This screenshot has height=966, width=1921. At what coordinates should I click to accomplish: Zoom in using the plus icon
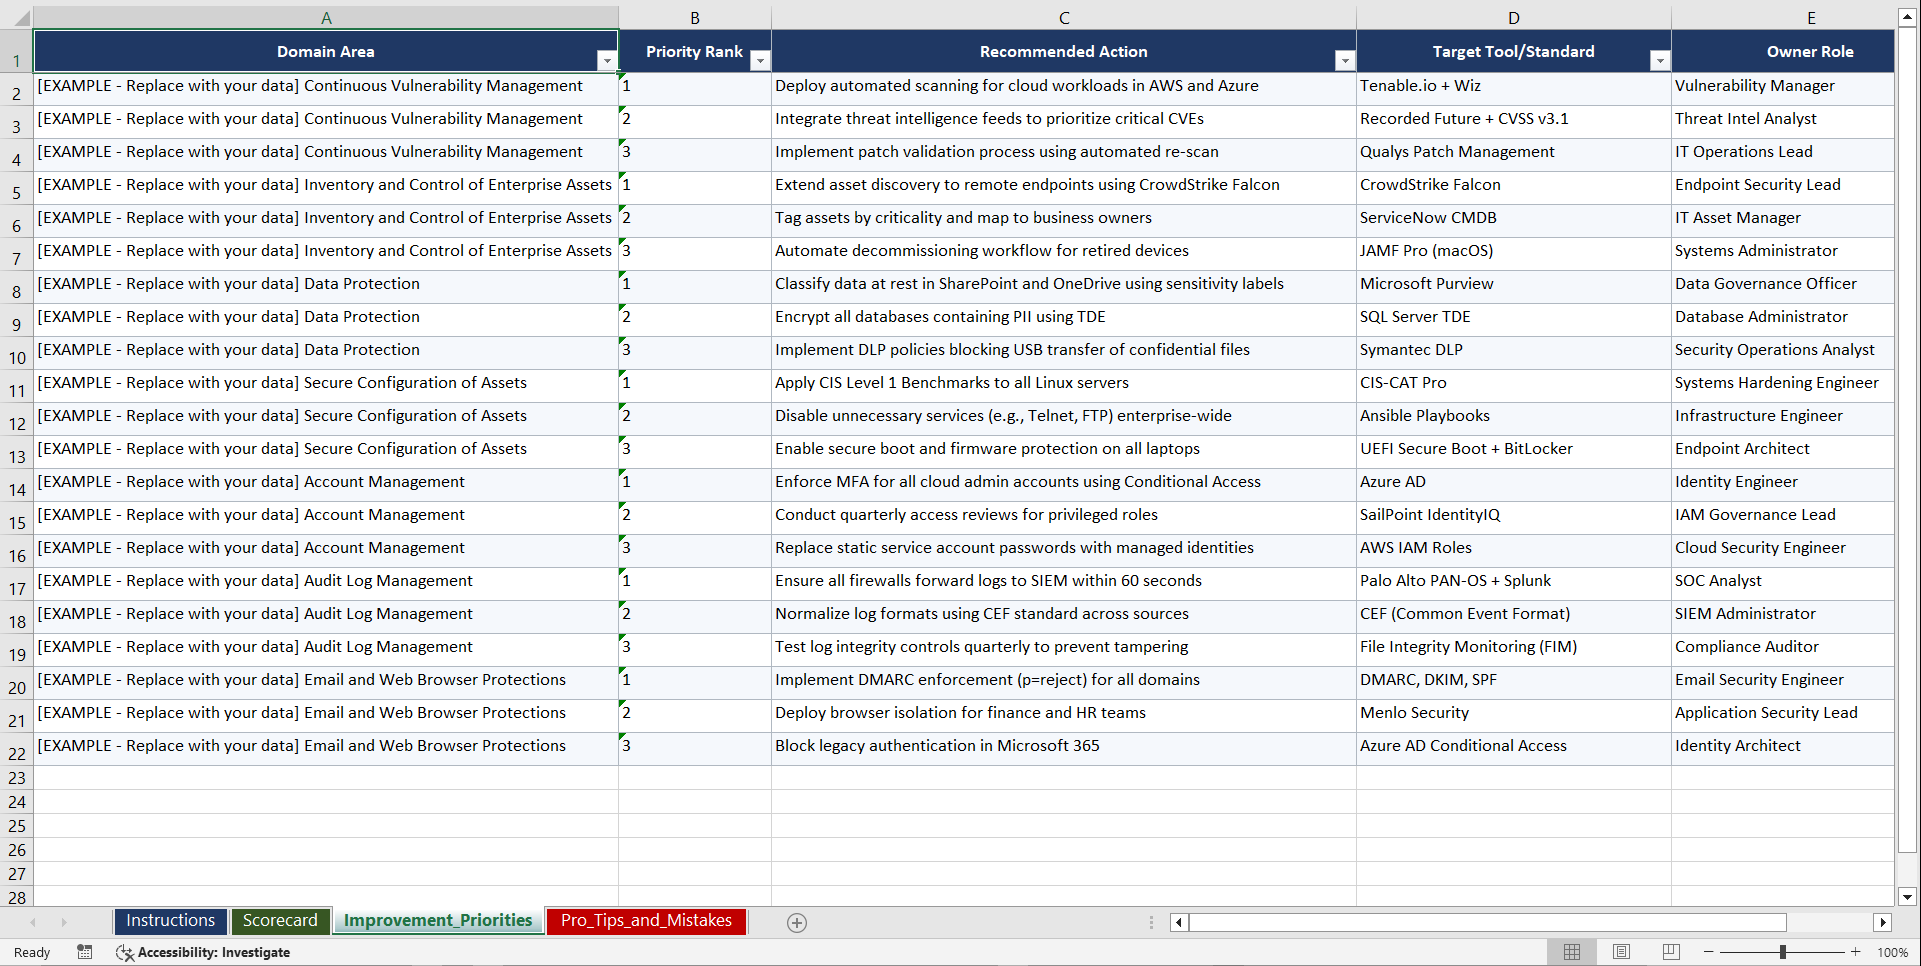1856,951
